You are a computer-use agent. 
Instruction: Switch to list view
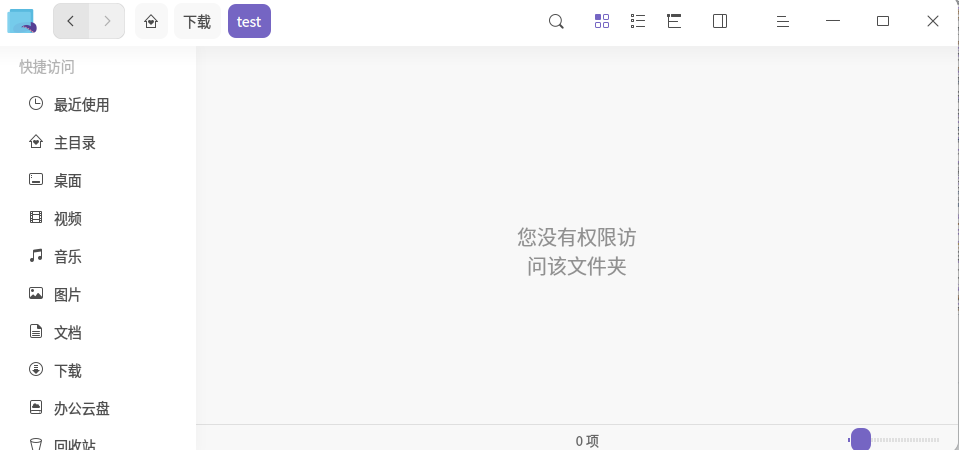point(638,21)
